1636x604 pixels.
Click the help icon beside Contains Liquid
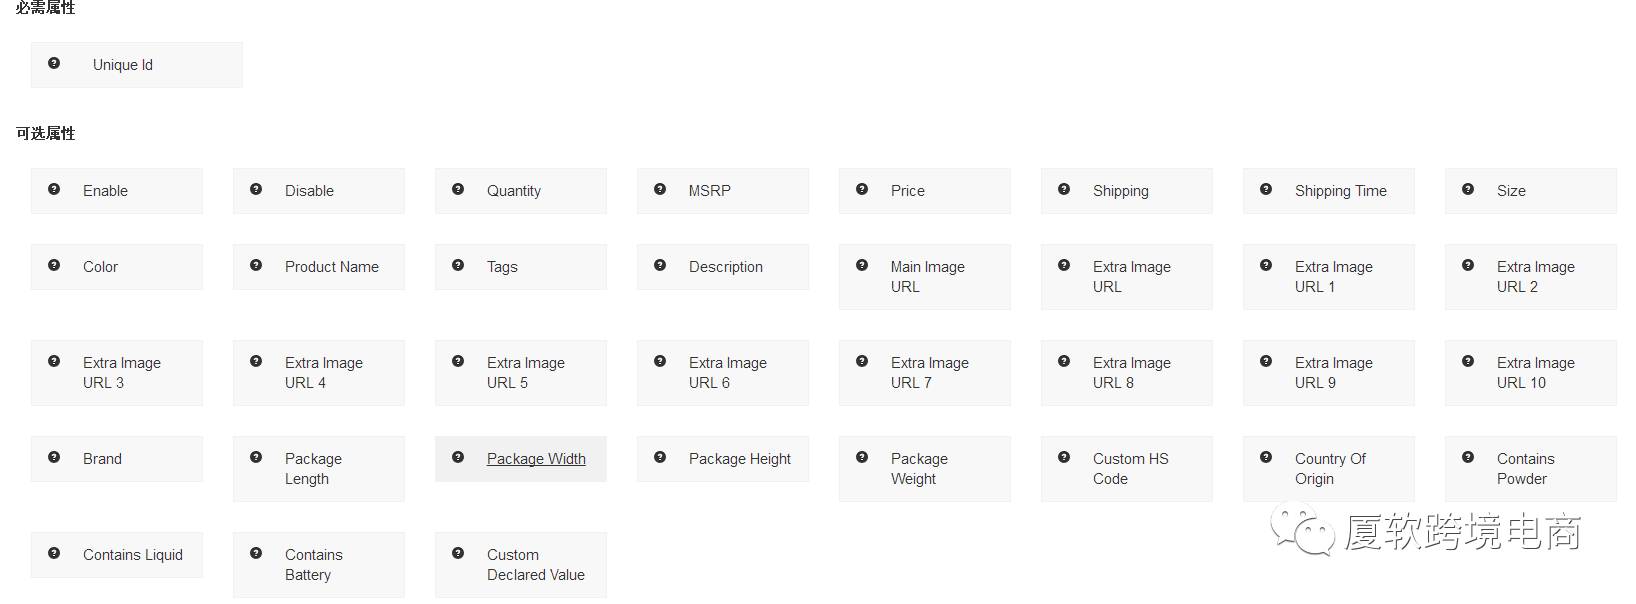point(54,553)
